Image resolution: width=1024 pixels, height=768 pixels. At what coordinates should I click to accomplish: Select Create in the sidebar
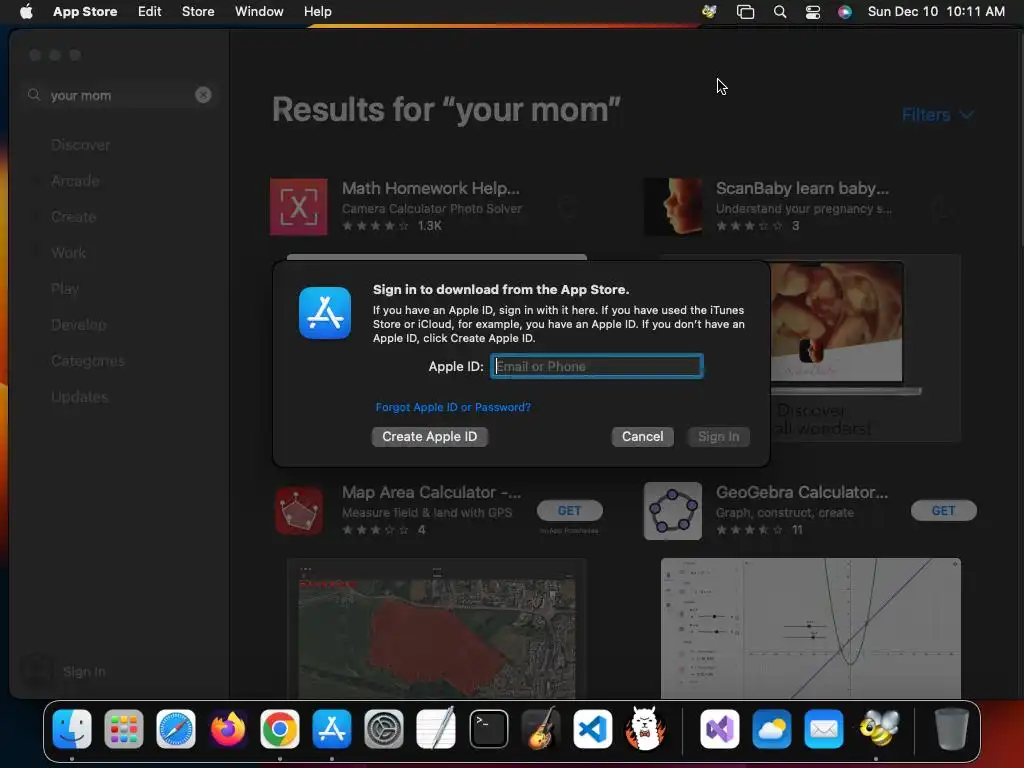(x=74, y=217)
